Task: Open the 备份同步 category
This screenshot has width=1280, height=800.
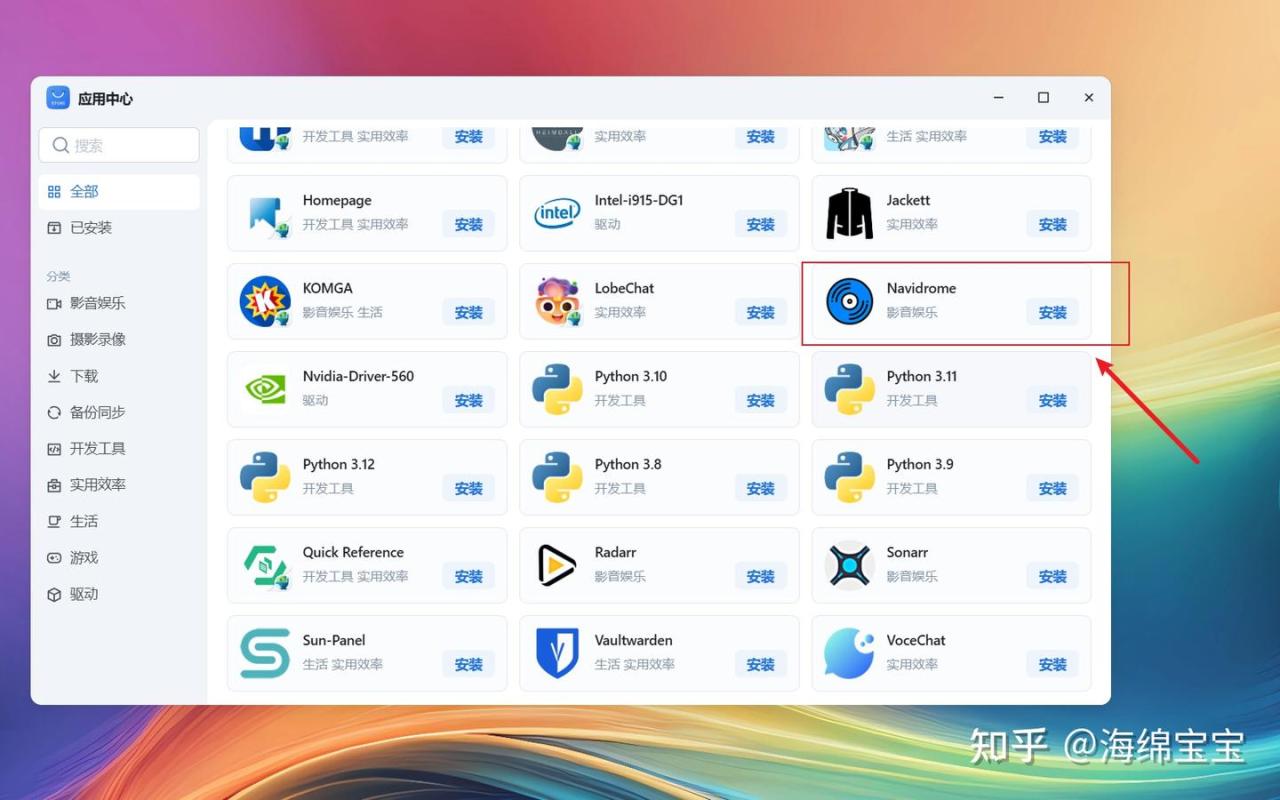Action: pyautogui.click(x=119, y=412)
